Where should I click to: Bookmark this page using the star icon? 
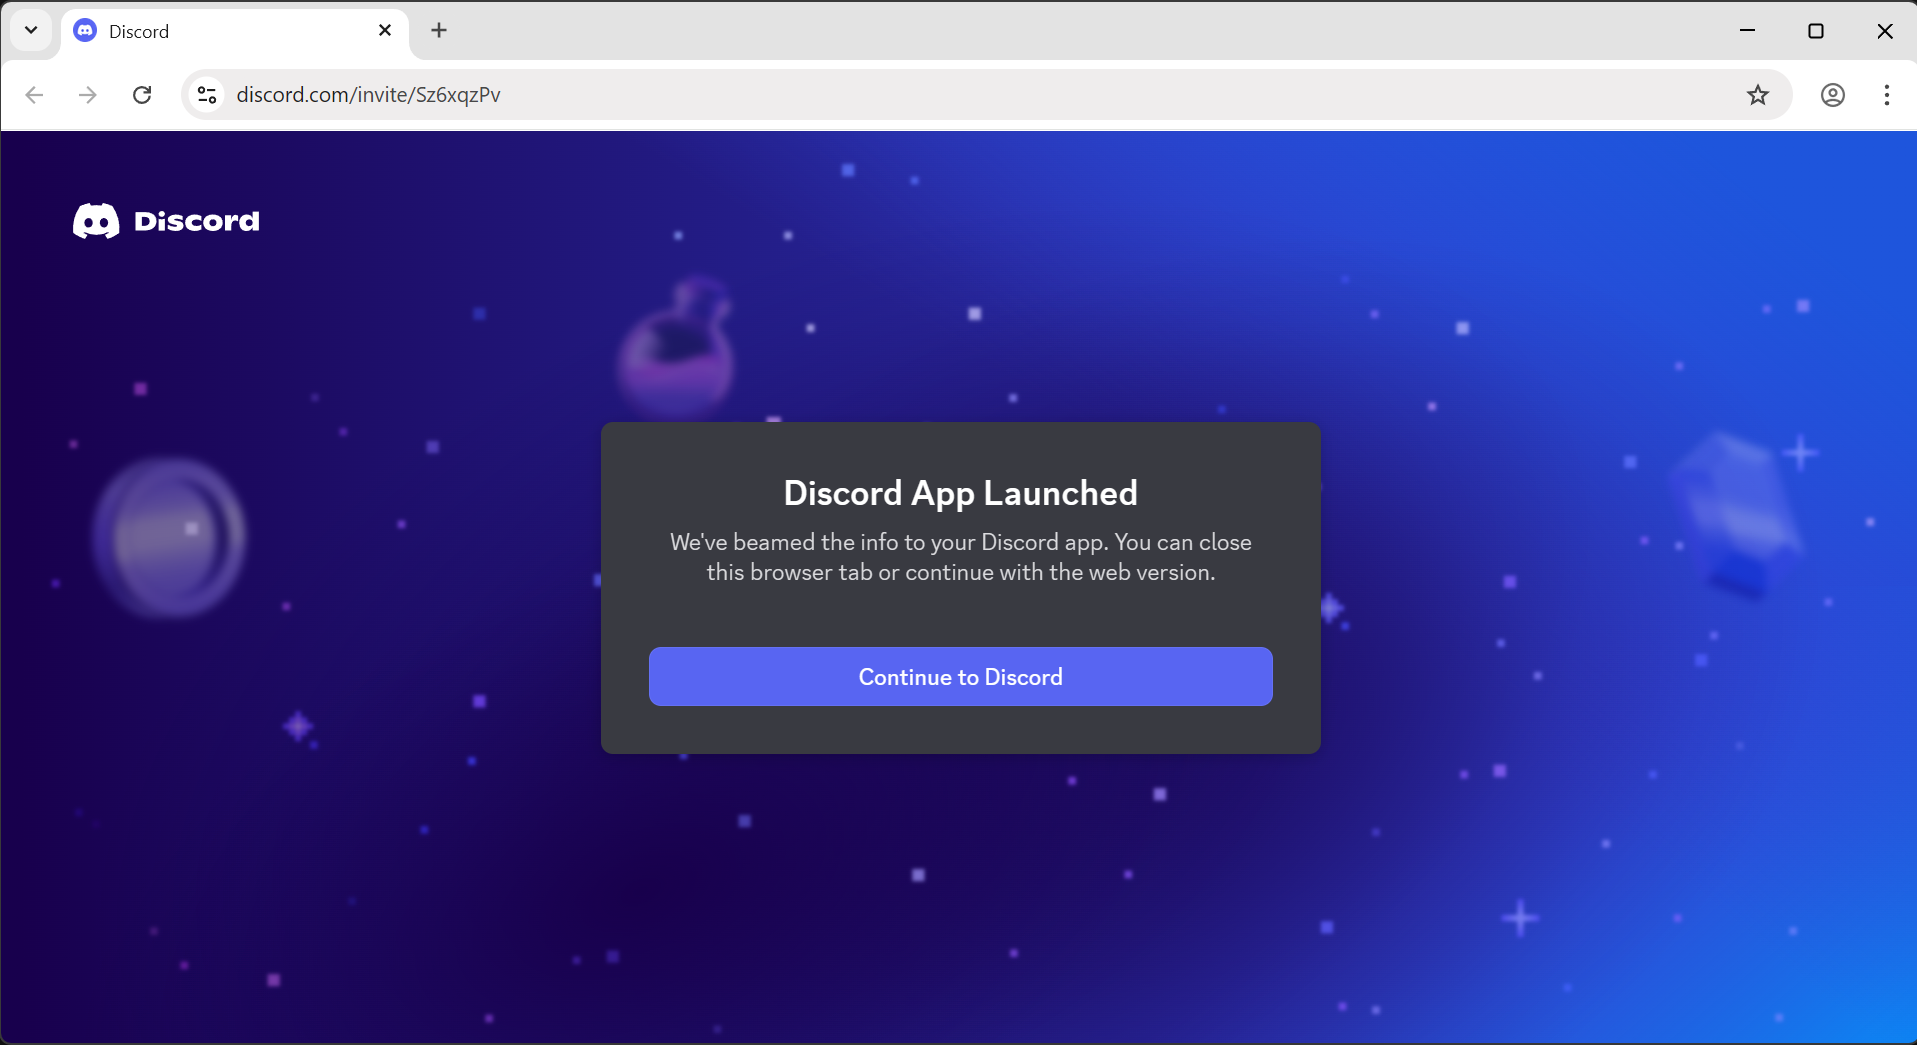pos(1757,94)
